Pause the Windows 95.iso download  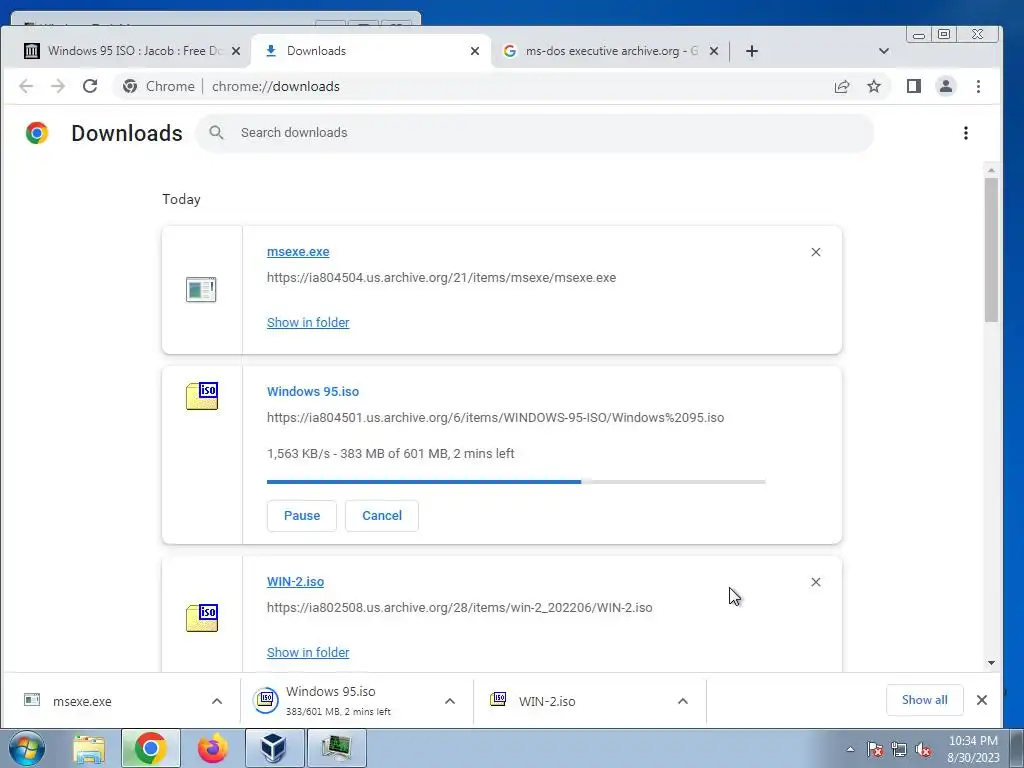302,516
